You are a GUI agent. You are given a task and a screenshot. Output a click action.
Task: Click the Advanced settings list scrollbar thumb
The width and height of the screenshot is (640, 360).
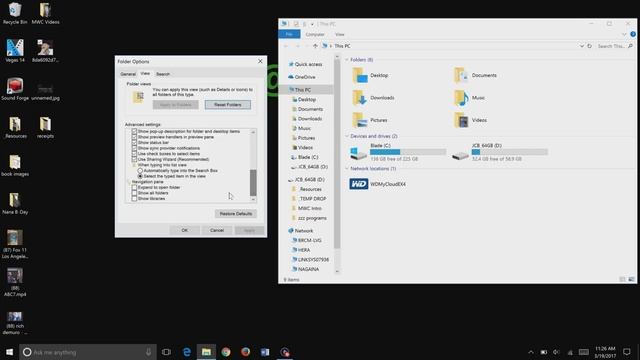coord(253,183)
